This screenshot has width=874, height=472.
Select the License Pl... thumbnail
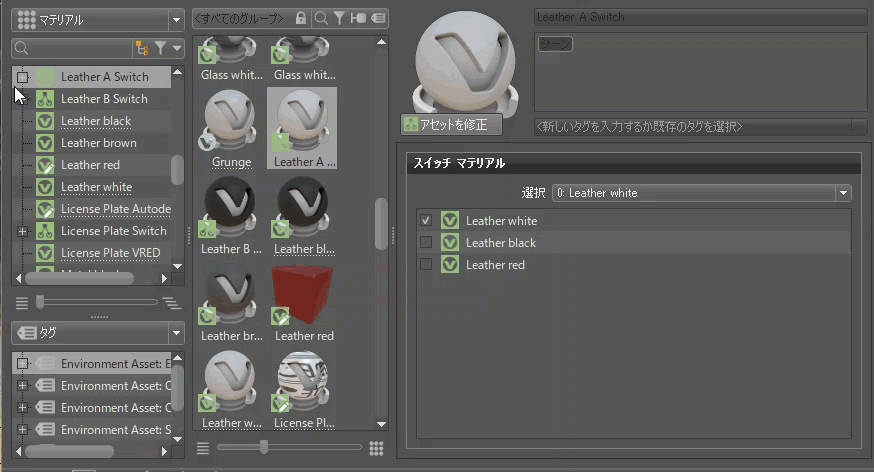[303, 390]
